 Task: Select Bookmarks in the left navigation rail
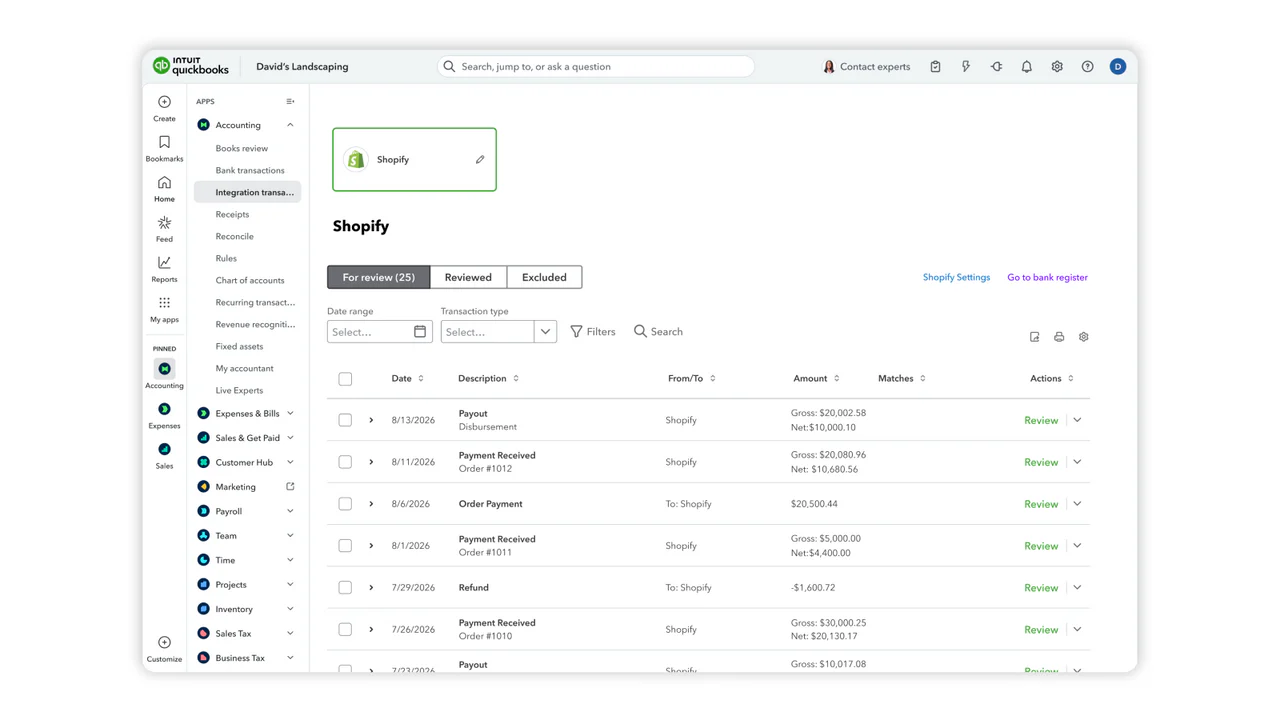click(163, 148)
